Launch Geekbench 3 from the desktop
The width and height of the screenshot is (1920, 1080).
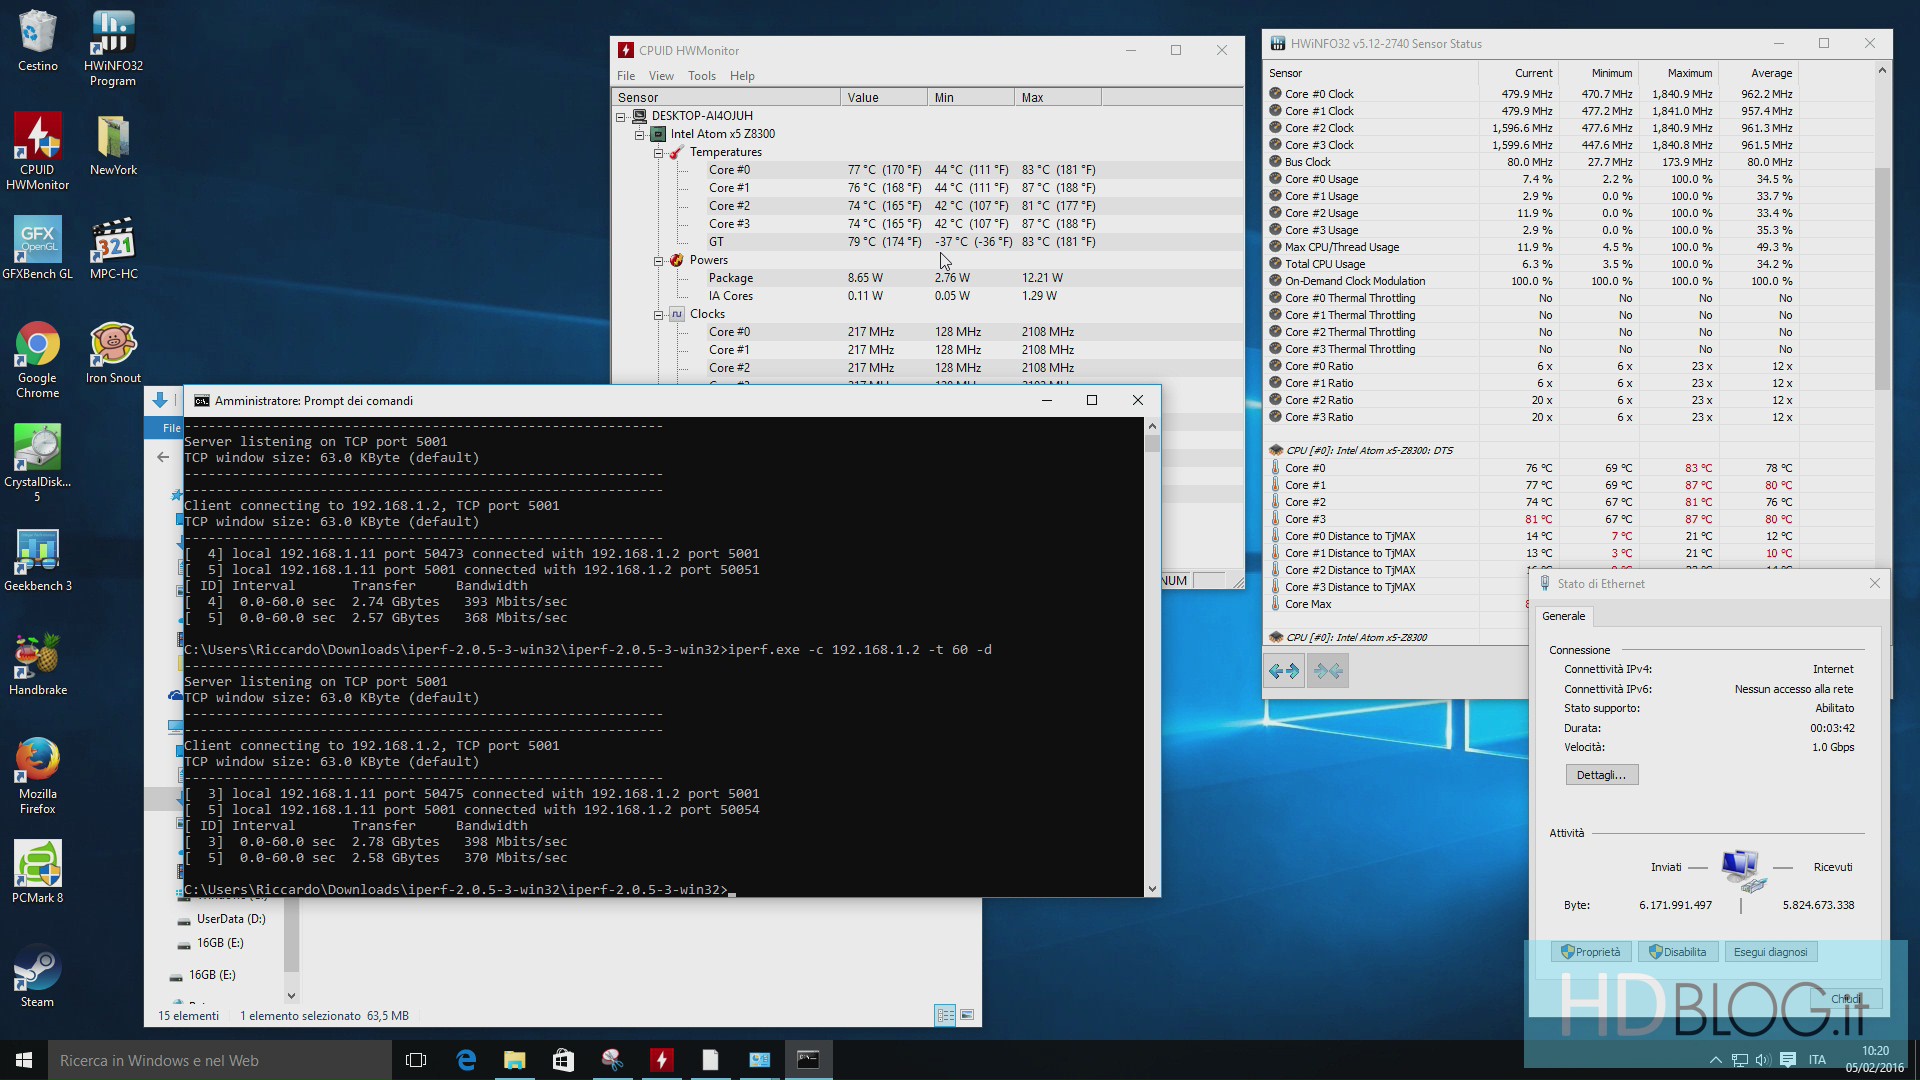coord(37,560)
